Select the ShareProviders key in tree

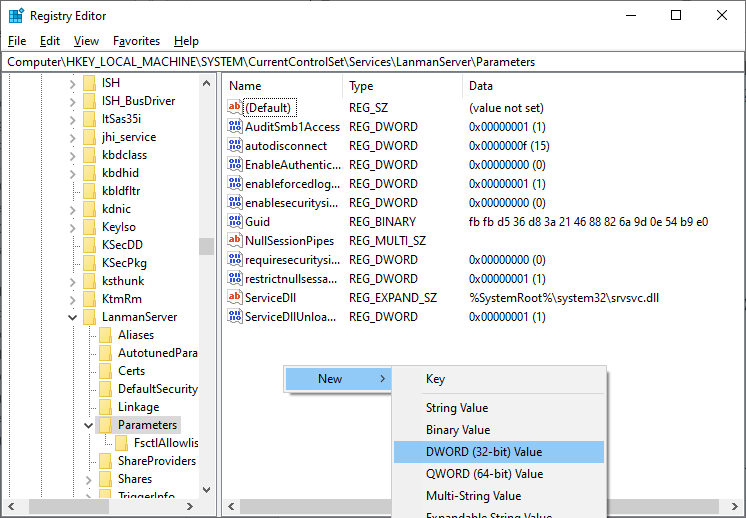tap(156, 461)
